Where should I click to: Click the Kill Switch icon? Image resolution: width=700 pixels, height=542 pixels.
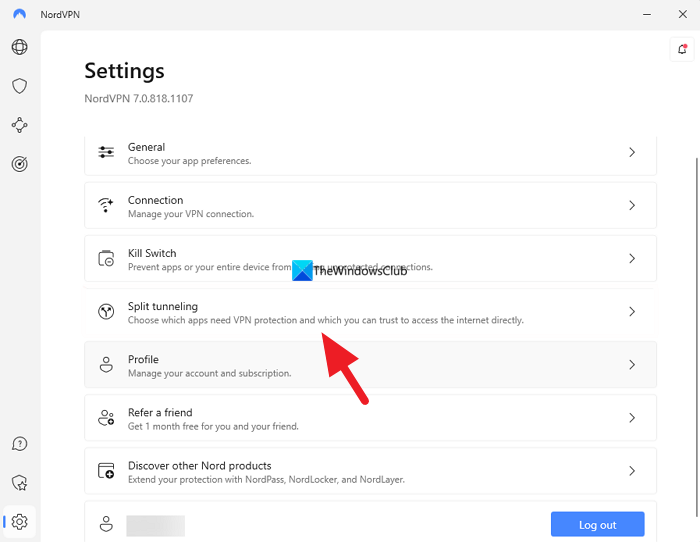[x=106, y=259]
